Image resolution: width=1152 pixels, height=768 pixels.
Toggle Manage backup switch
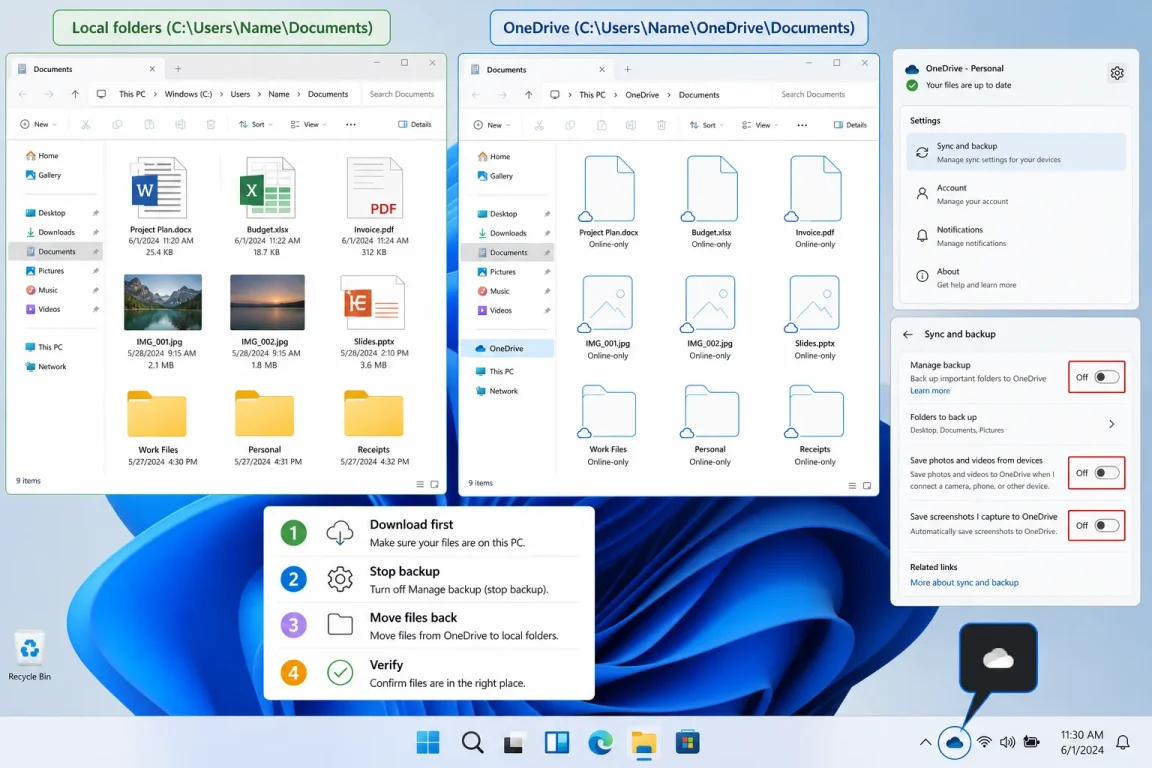click(x=1106, y=377)
